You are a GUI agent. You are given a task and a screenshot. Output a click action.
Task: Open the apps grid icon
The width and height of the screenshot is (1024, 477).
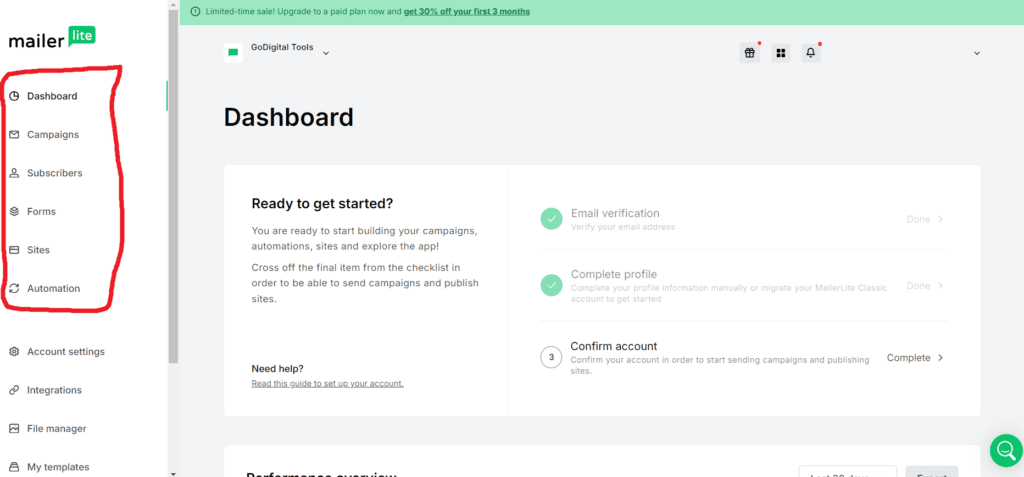click(x=780, y=53)
